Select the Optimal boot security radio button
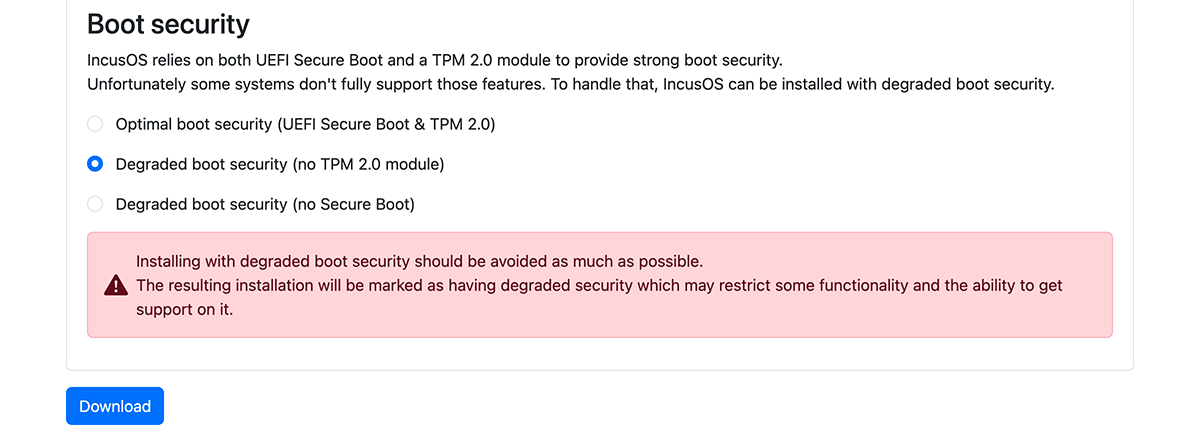Screen dimensions: 1200x426 click(95, 124)
